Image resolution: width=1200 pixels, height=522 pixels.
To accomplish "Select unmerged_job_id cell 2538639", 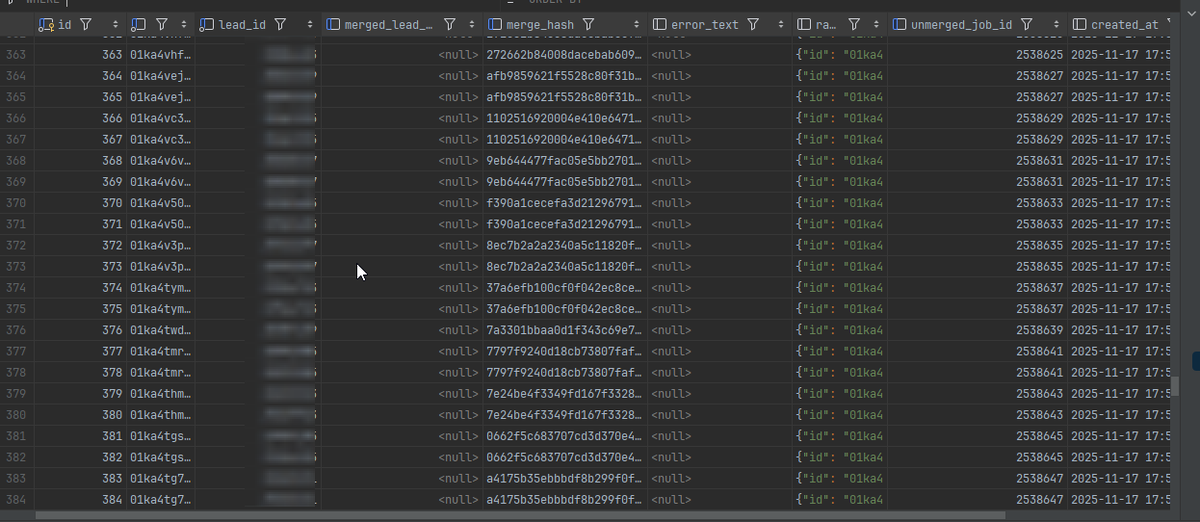I will click(x=975, y=330).
